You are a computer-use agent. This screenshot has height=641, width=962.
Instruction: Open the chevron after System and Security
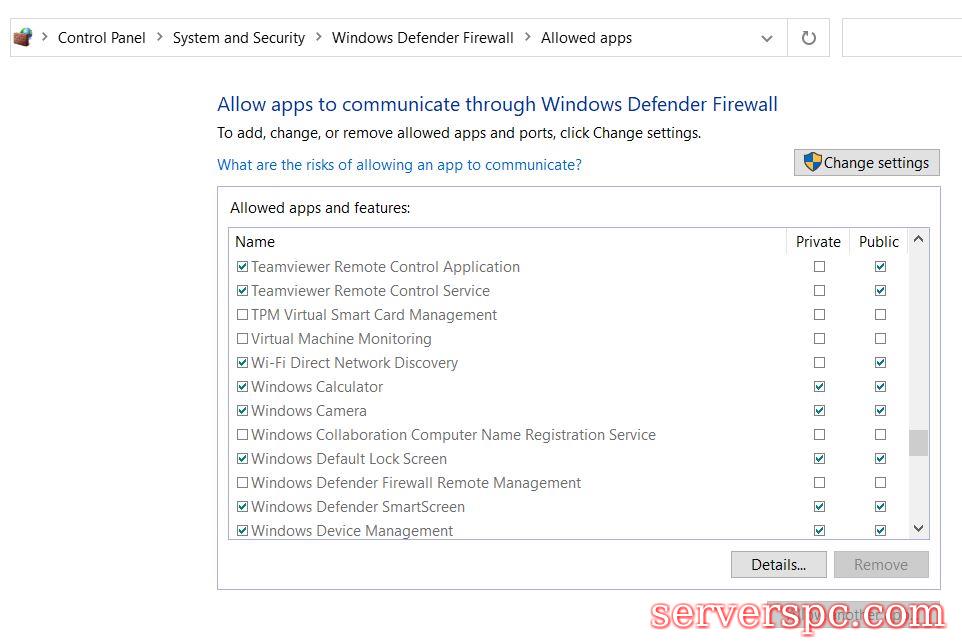pyautogui.click(x=319, y=38)
